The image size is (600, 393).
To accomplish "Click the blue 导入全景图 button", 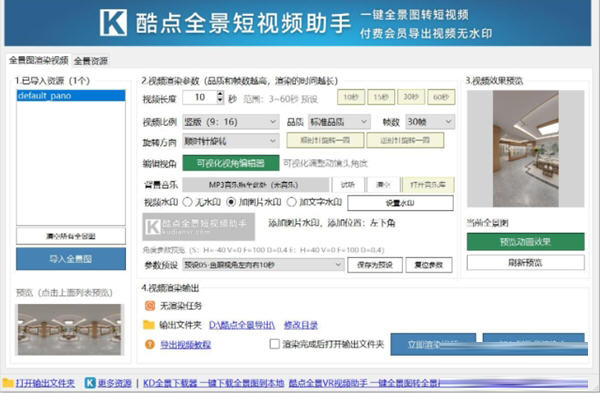I will tap(71, 259).
